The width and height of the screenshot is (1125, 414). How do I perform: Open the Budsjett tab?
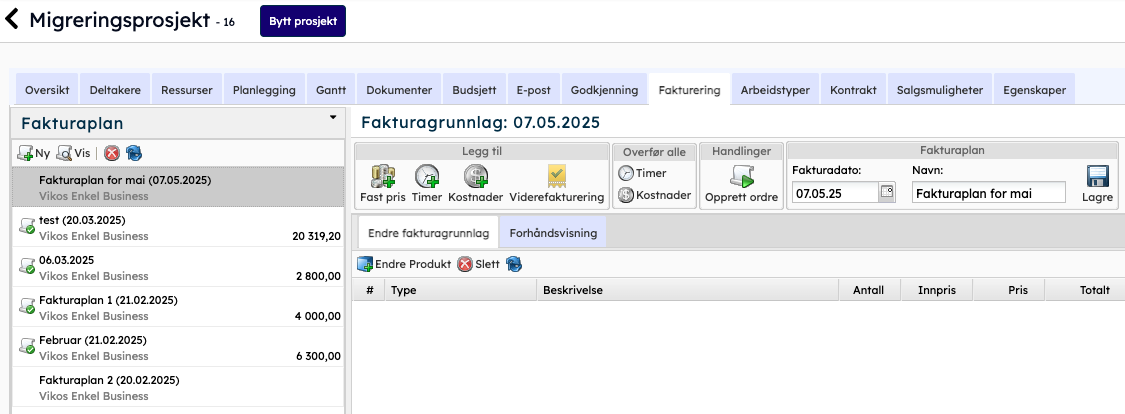(473, 90)
